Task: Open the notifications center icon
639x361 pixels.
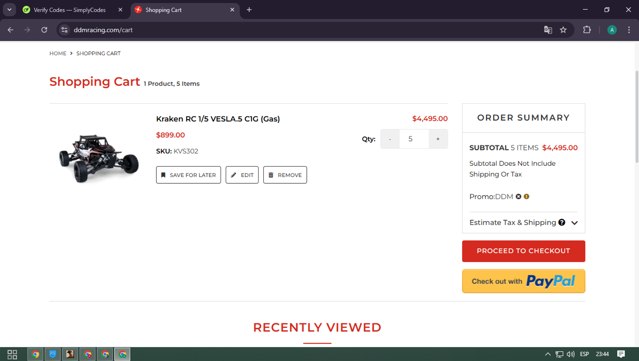Action: pyautogui.click(x=621, y=354)
